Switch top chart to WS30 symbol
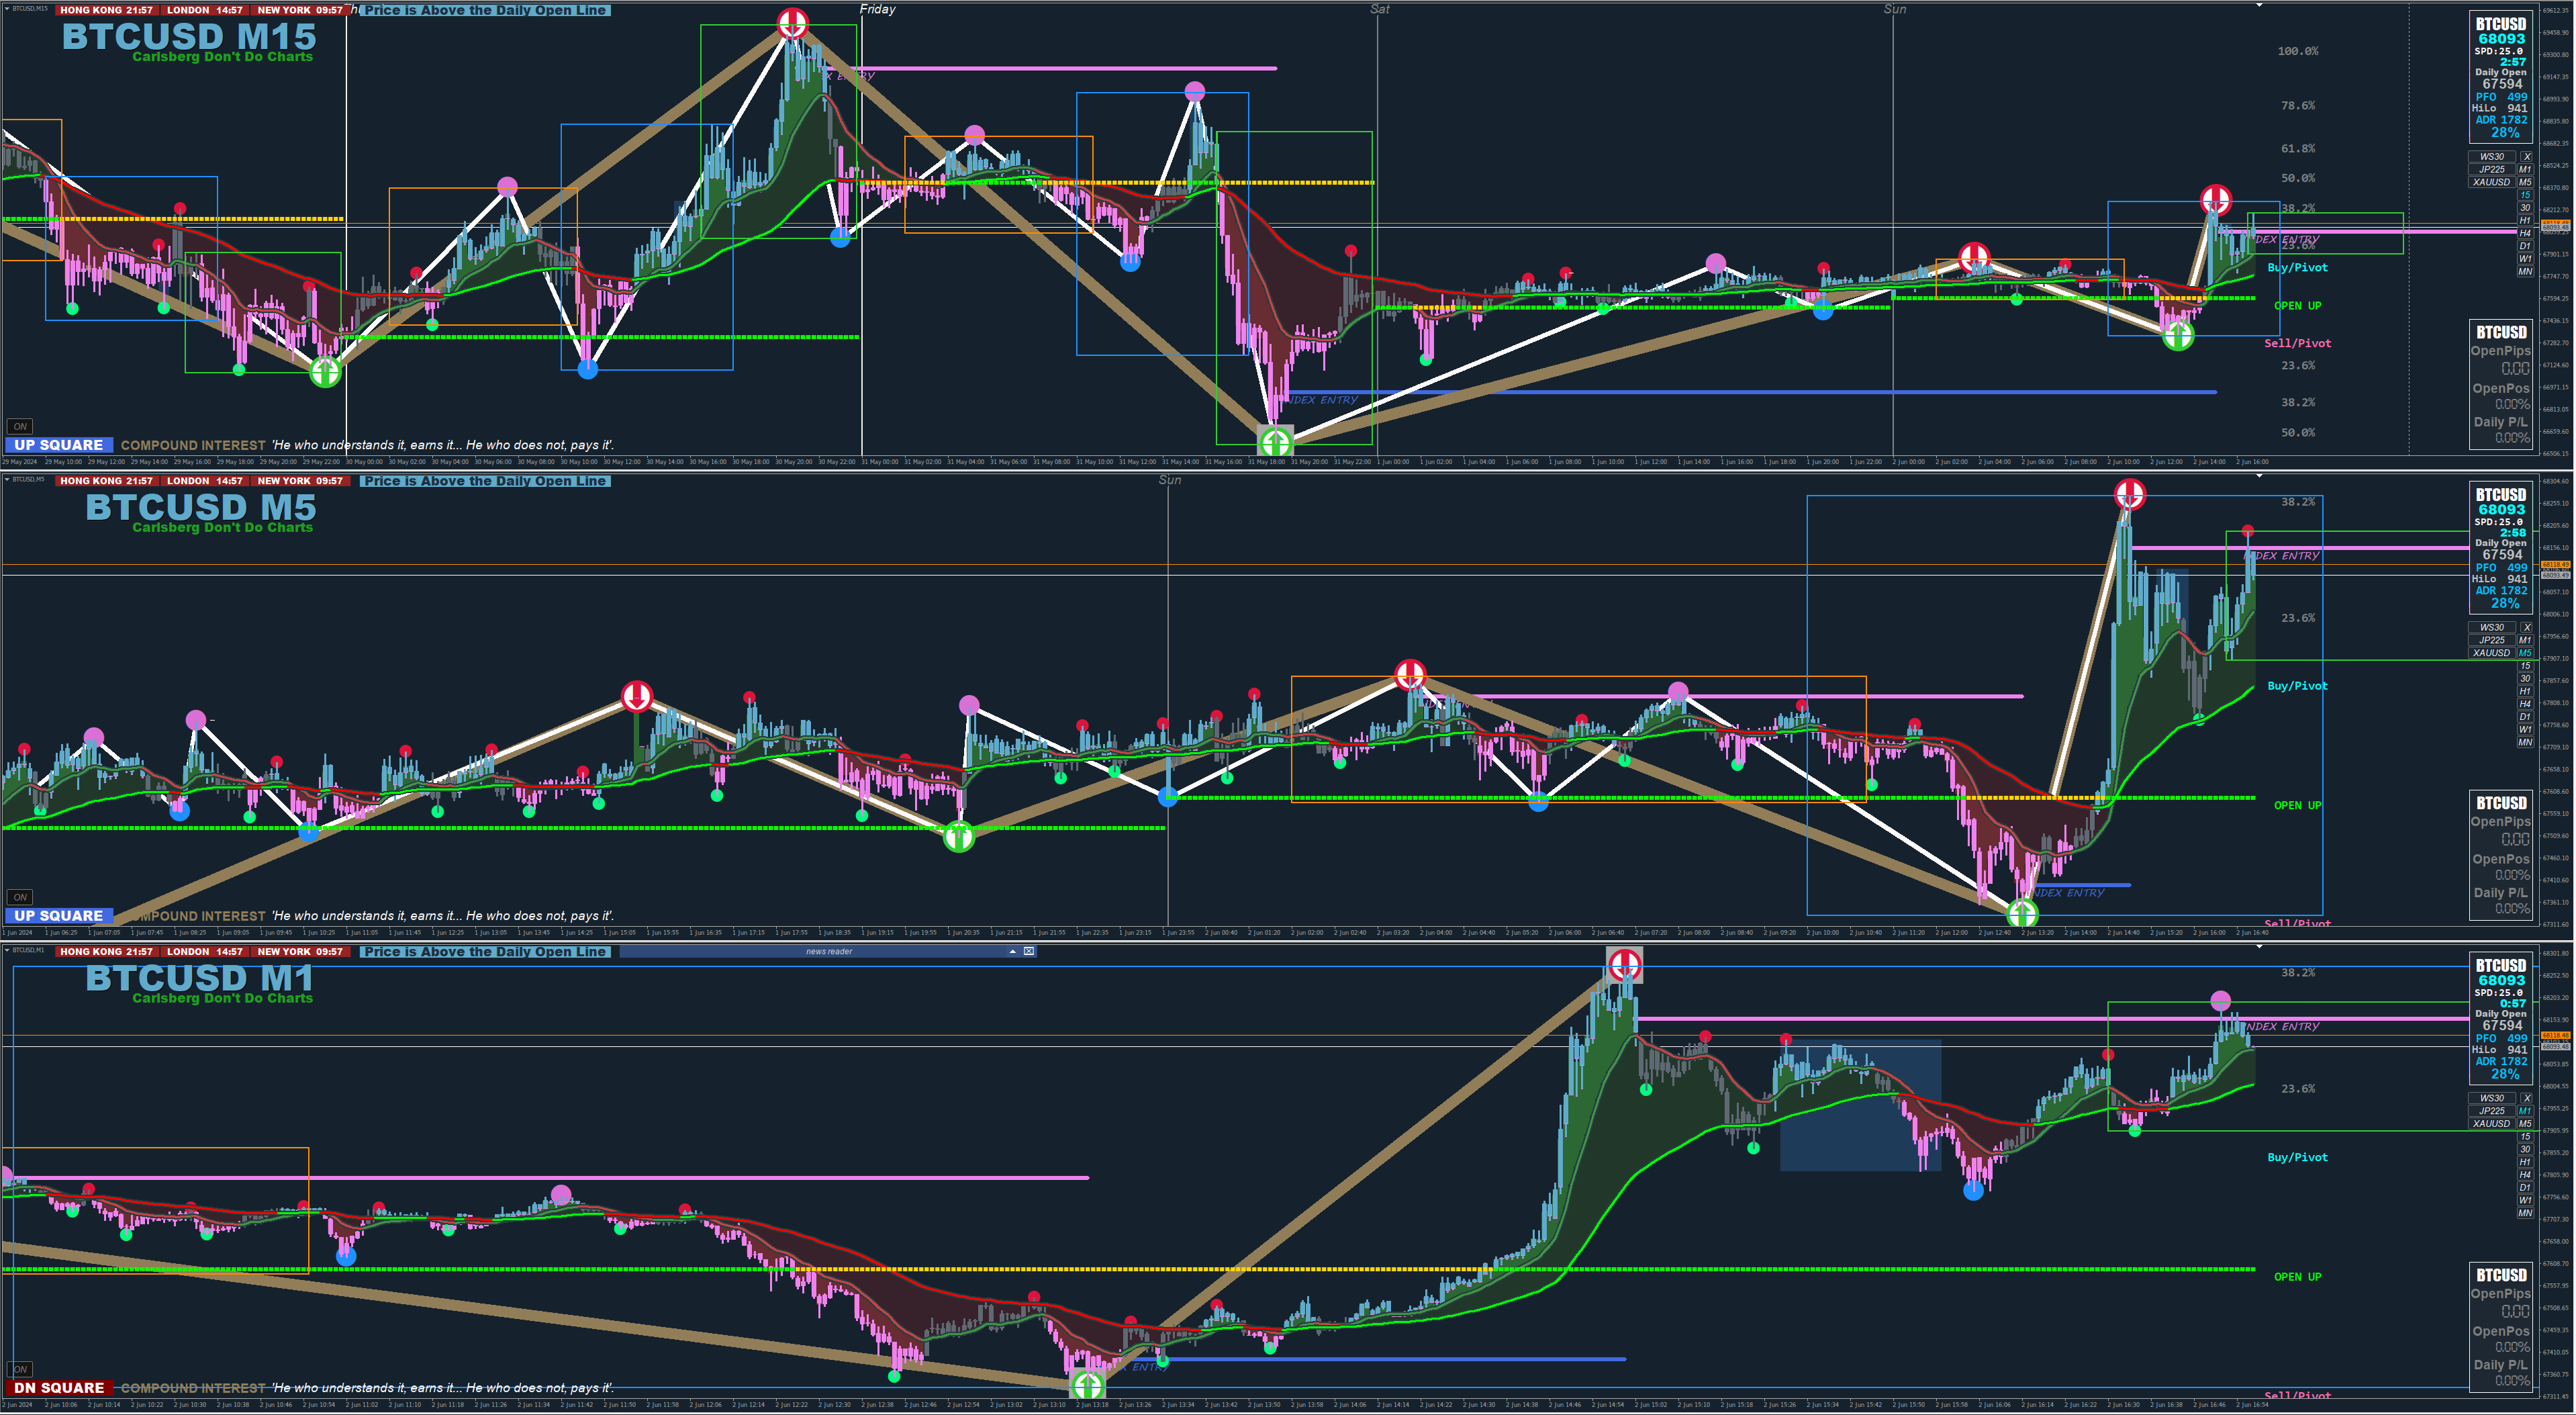Viewport: 2576px width, 1415px height. 2491,157
